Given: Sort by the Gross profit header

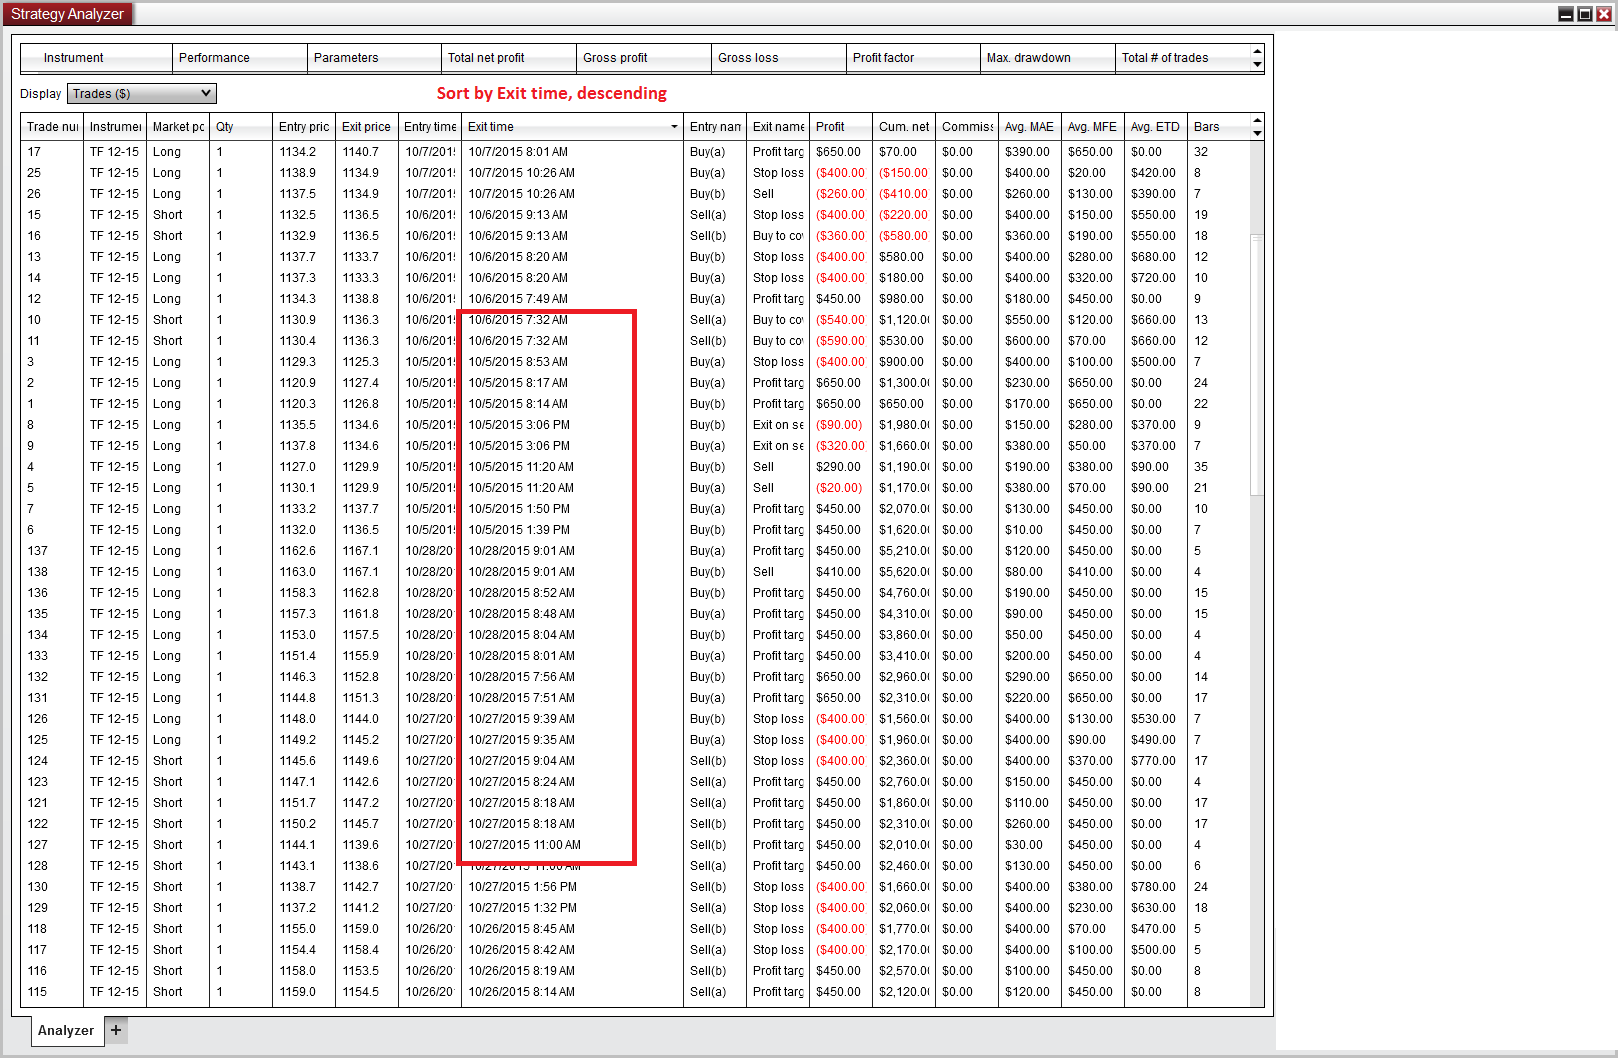Looking at the screenshot, I should [x=644, y=58].
